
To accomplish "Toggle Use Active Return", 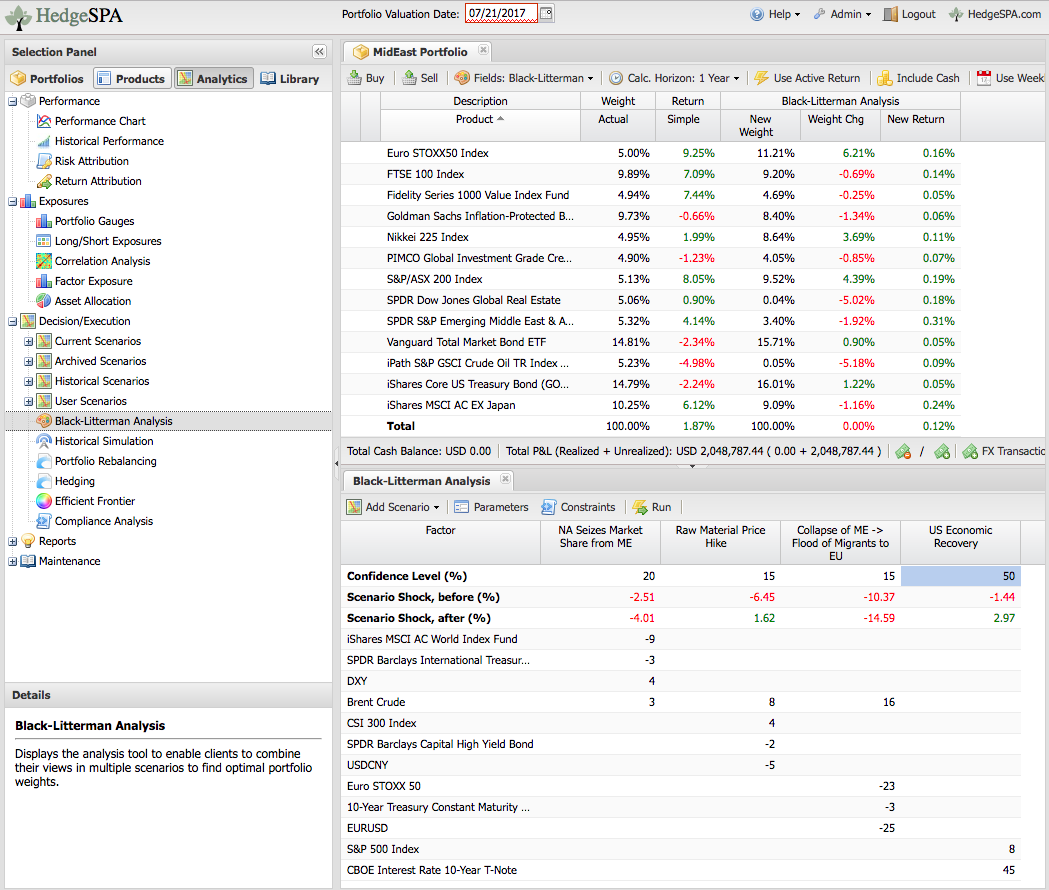I will pos(807,78).
